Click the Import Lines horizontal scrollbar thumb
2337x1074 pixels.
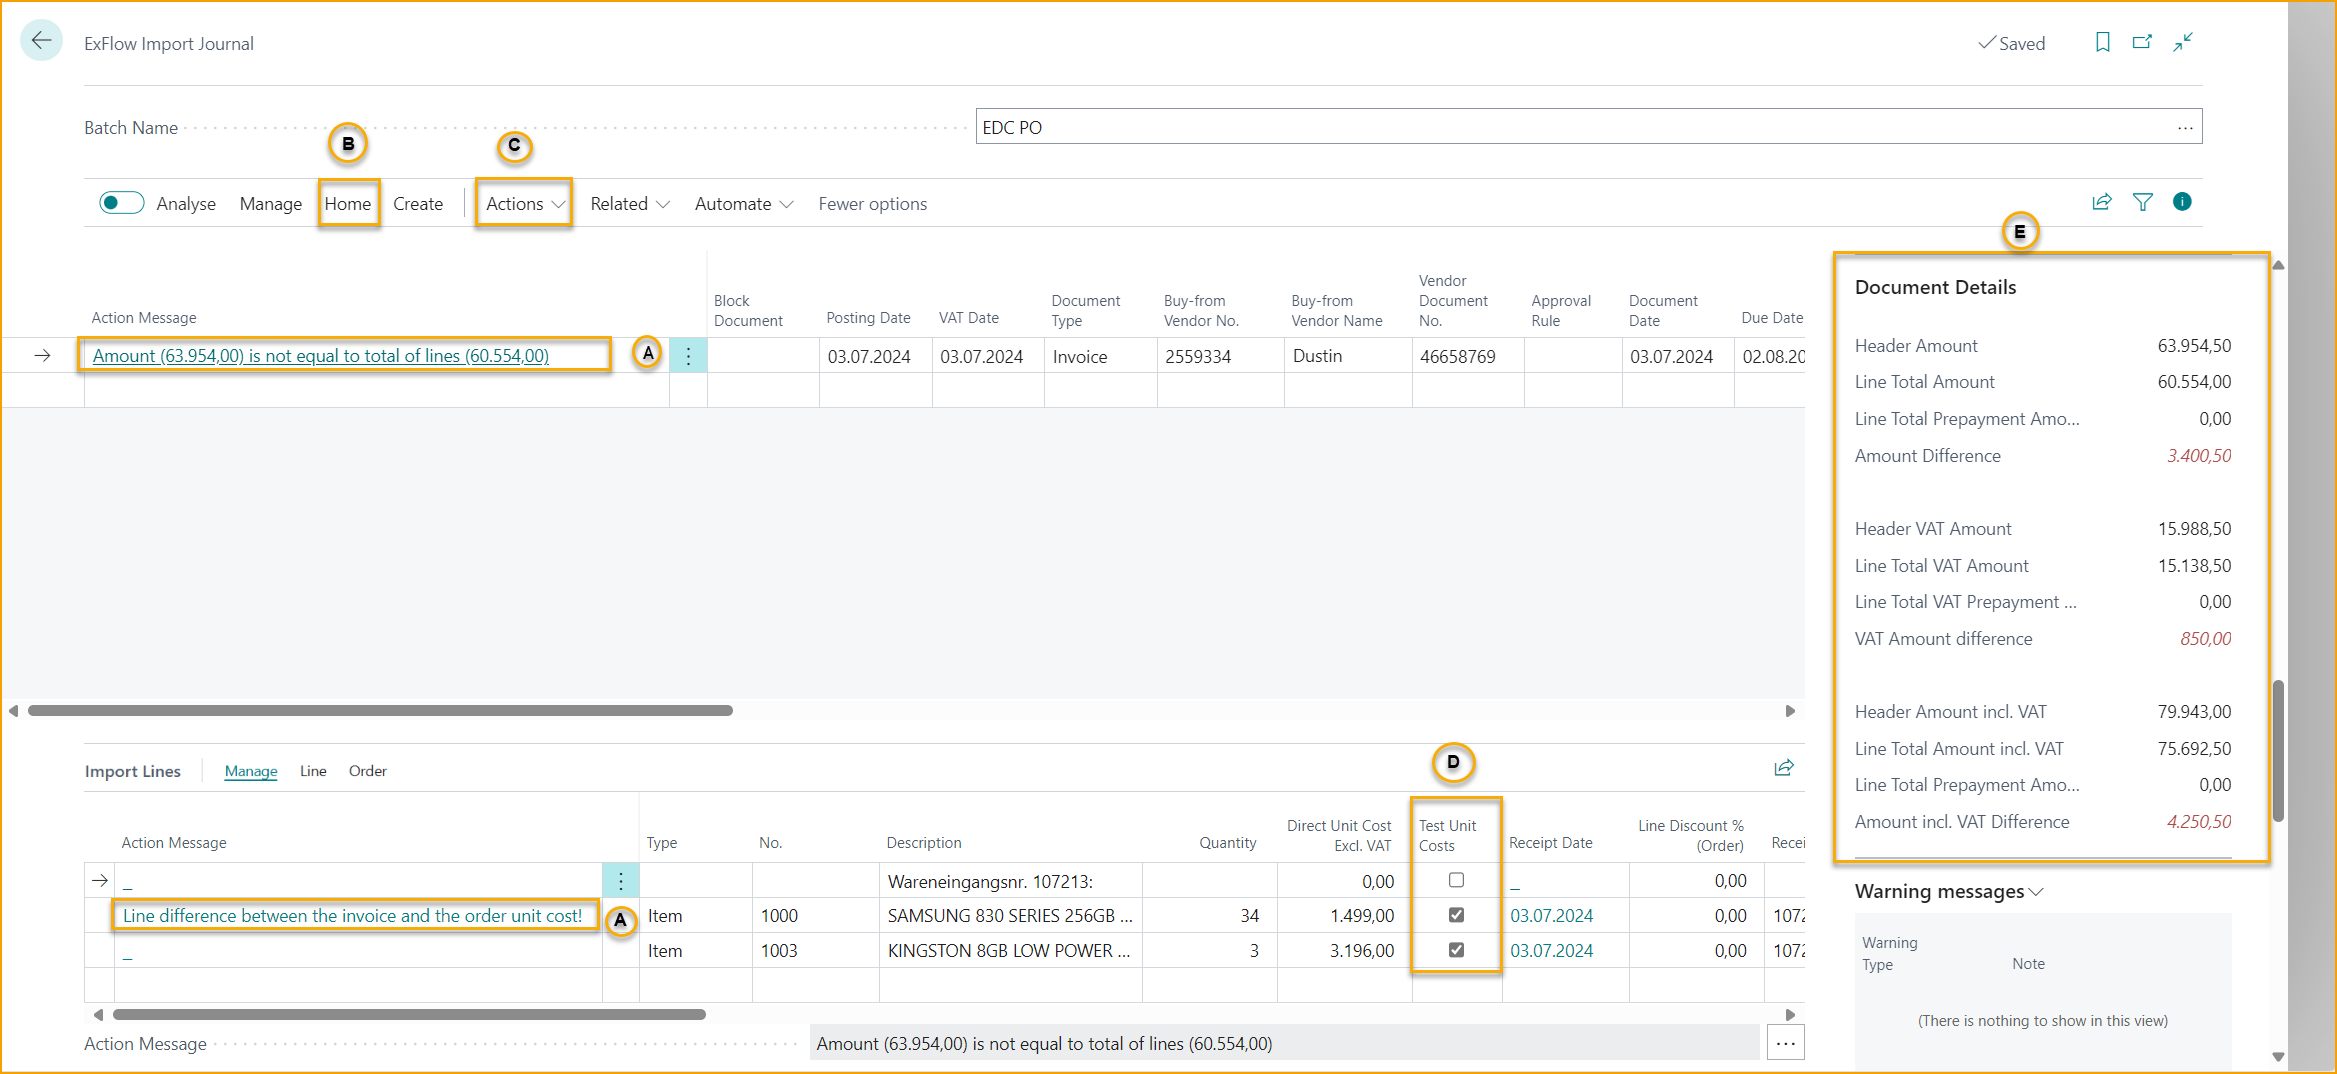[409, 1014]
